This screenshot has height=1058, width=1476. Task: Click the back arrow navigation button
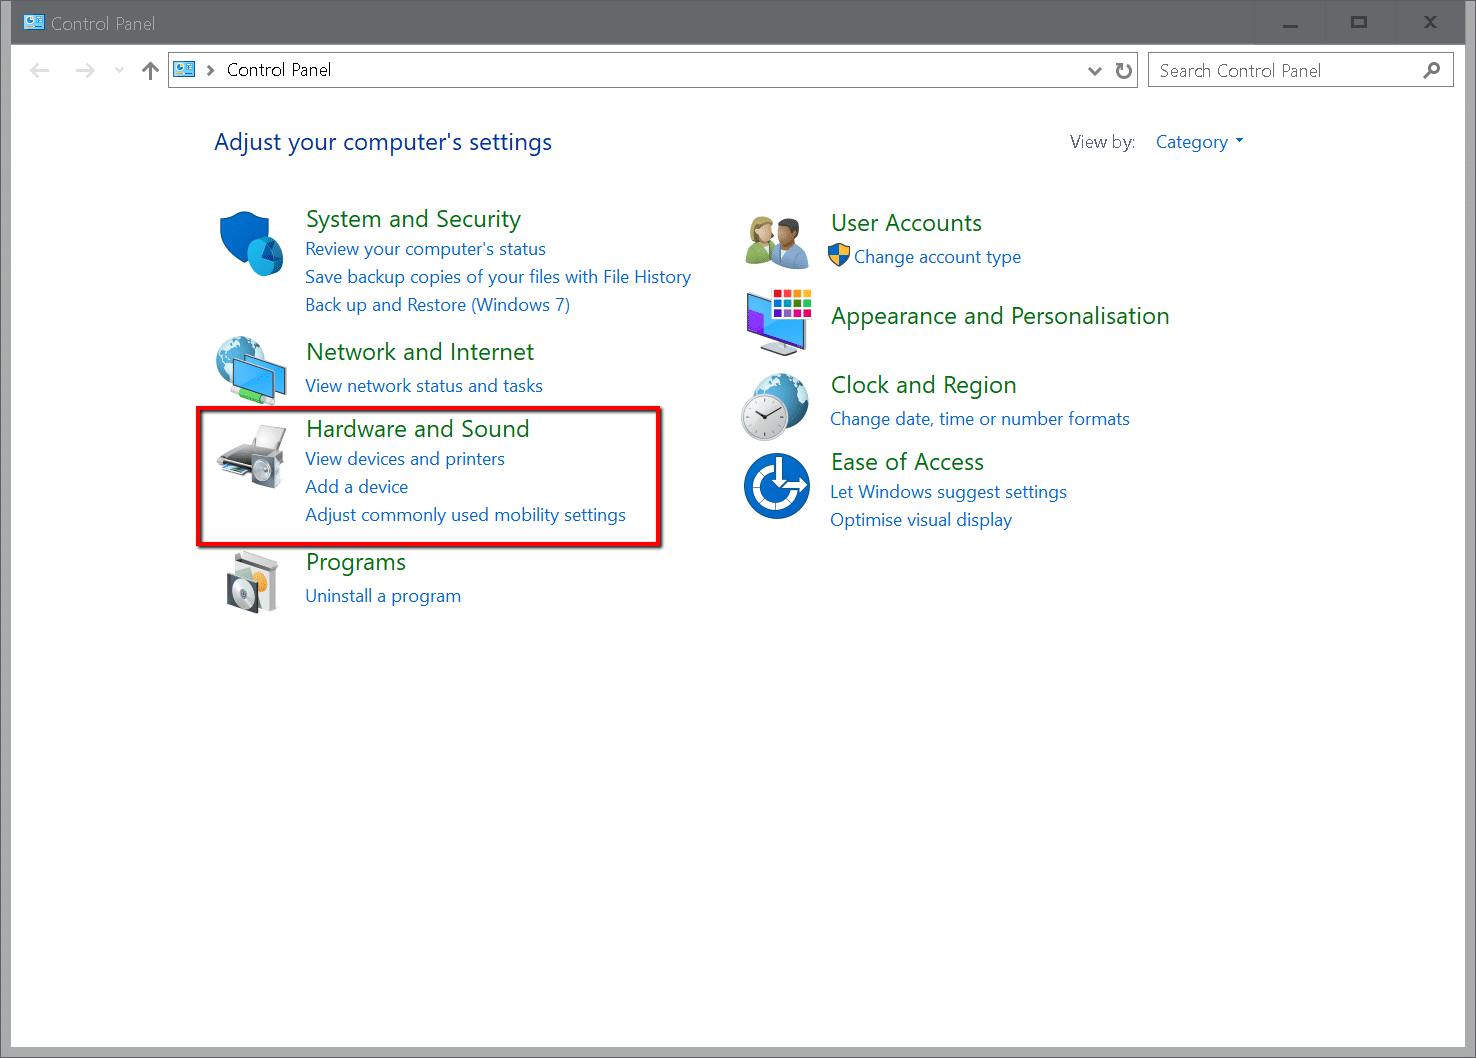(x=40, y=70)
